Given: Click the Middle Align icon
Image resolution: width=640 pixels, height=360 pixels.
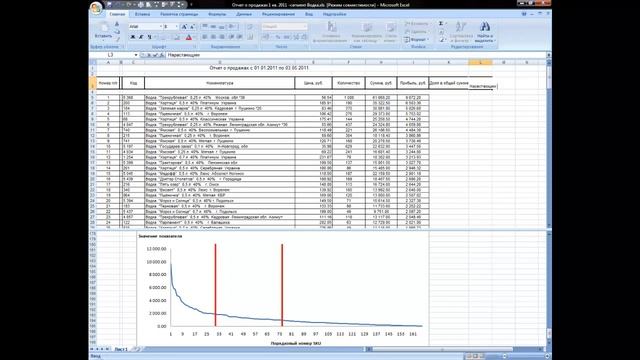Looking at the screenshot, I should pos(213,27).
